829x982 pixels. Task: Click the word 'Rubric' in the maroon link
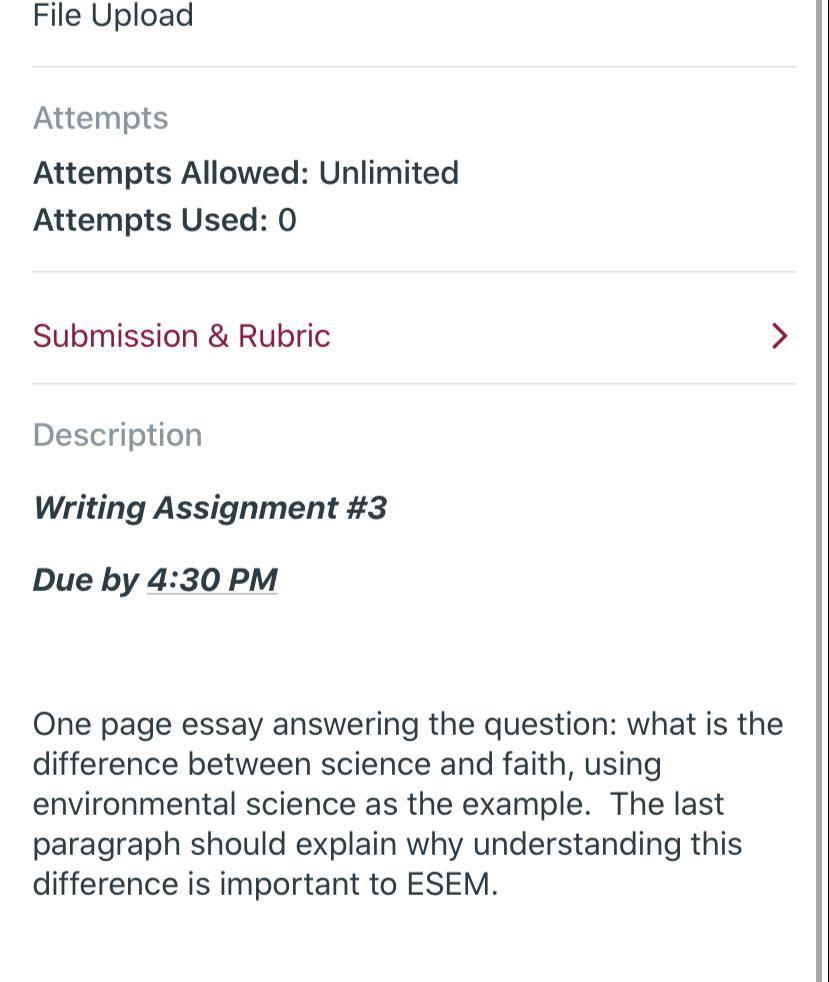tap(284, 336)
